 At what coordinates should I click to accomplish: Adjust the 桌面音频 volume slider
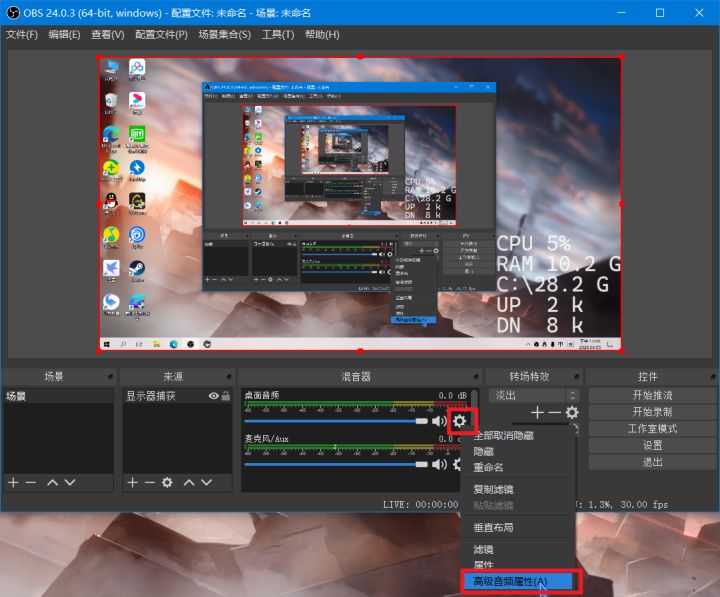click(x=336, y=421)
